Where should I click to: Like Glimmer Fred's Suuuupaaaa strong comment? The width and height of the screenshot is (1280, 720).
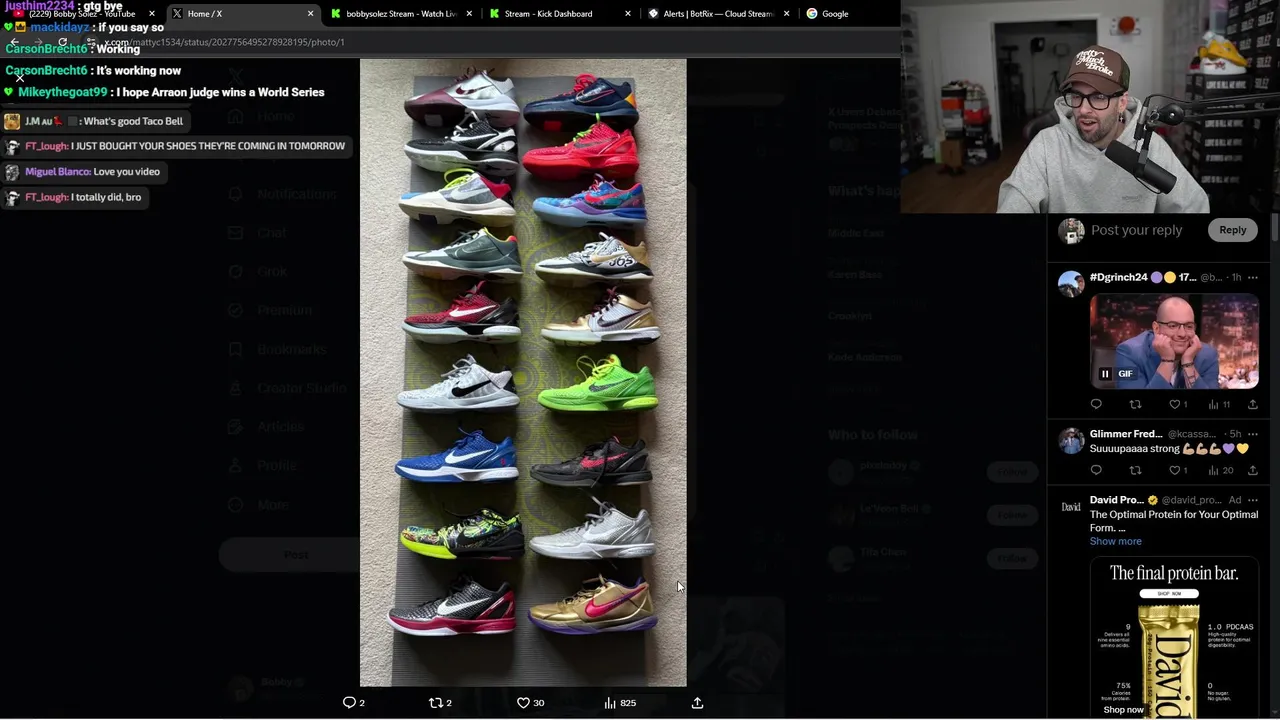(1175, 470)
